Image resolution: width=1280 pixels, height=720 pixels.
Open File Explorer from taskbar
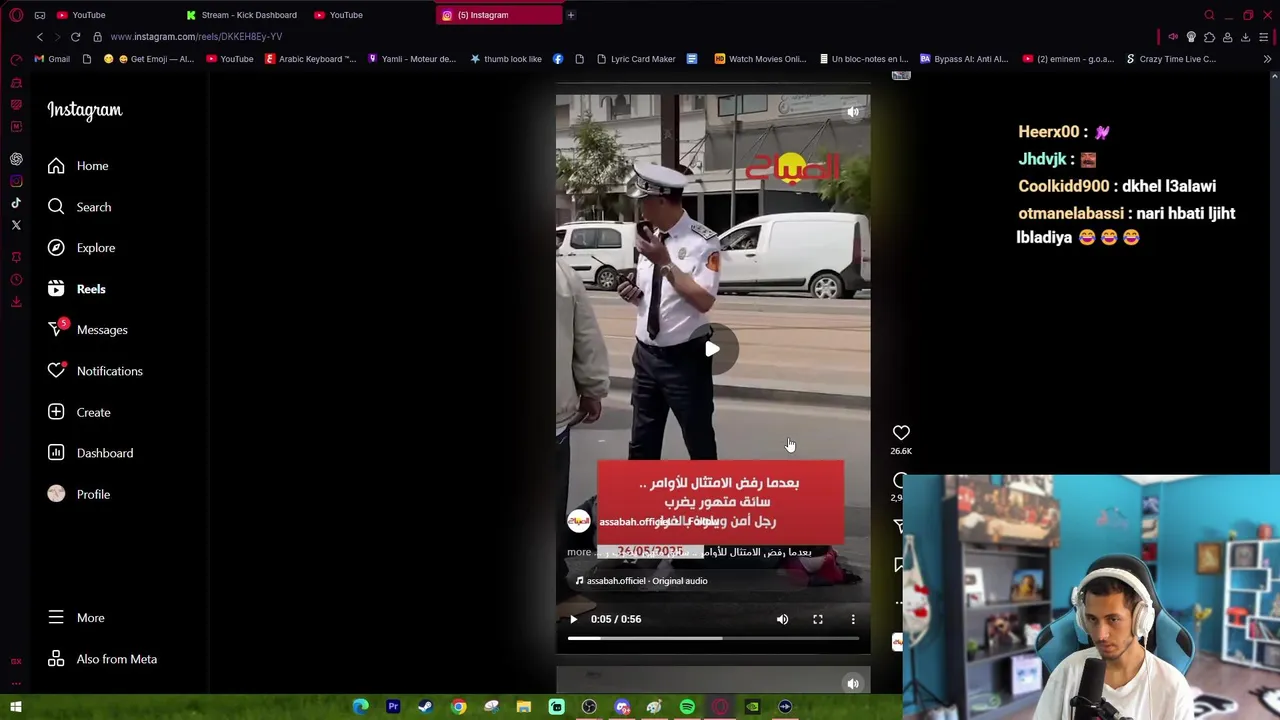pyautogui.click(x=523, y=707)
